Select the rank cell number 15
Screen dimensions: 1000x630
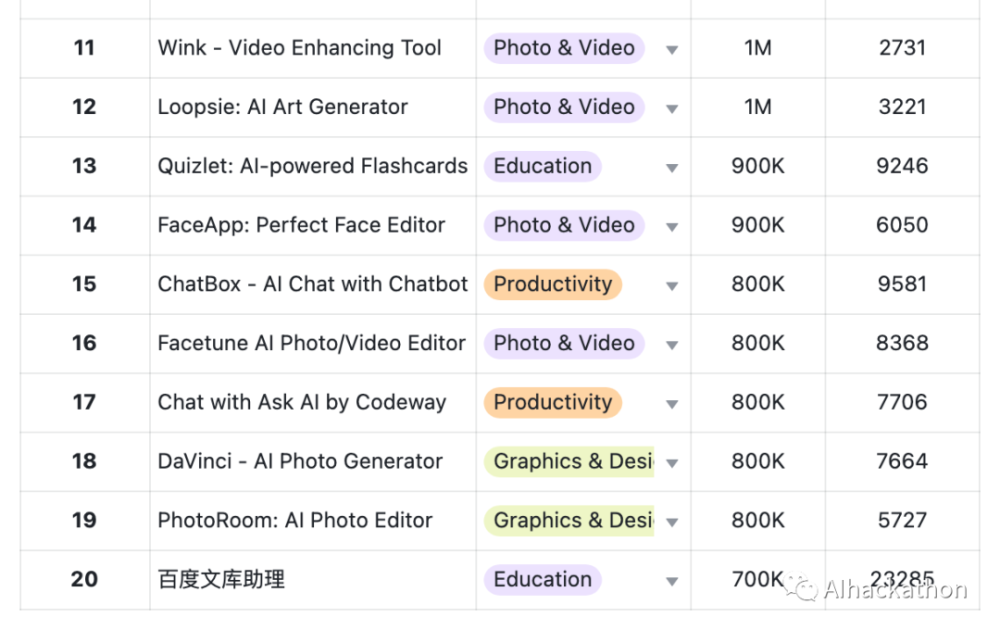click(x=85, y=284)
